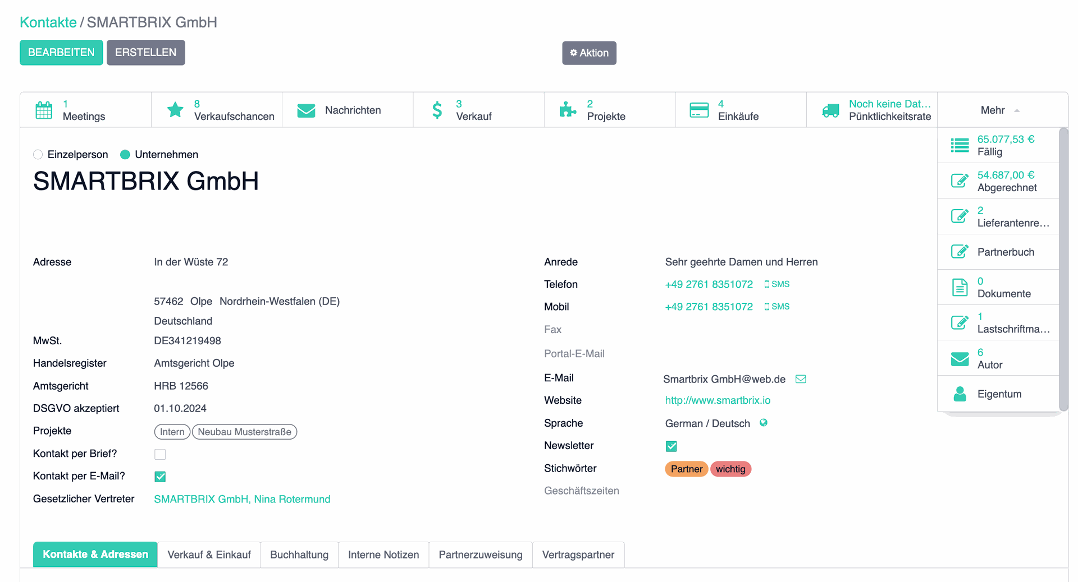Open the Buchhaltung tab

pos(299,555)
